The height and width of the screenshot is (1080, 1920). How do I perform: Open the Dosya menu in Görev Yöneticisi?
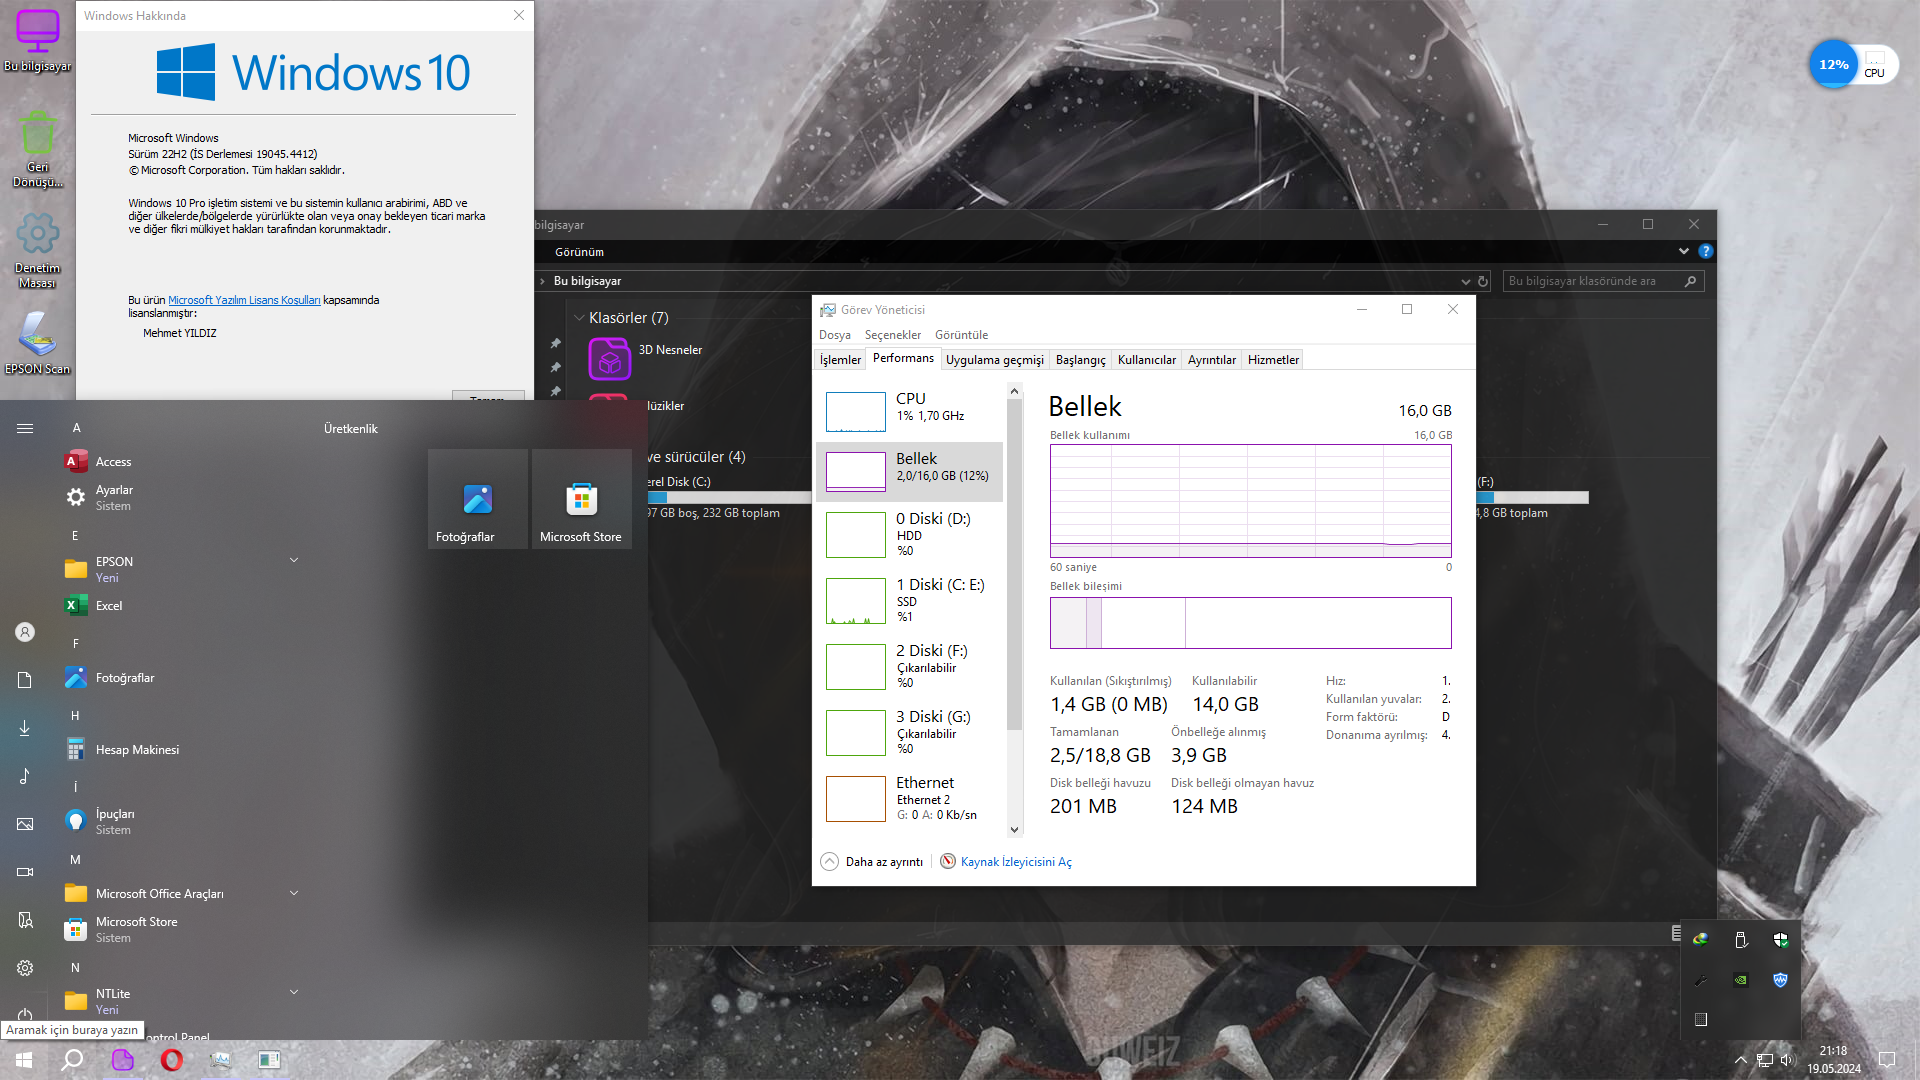pyautogui.click(x=835, y=335)
